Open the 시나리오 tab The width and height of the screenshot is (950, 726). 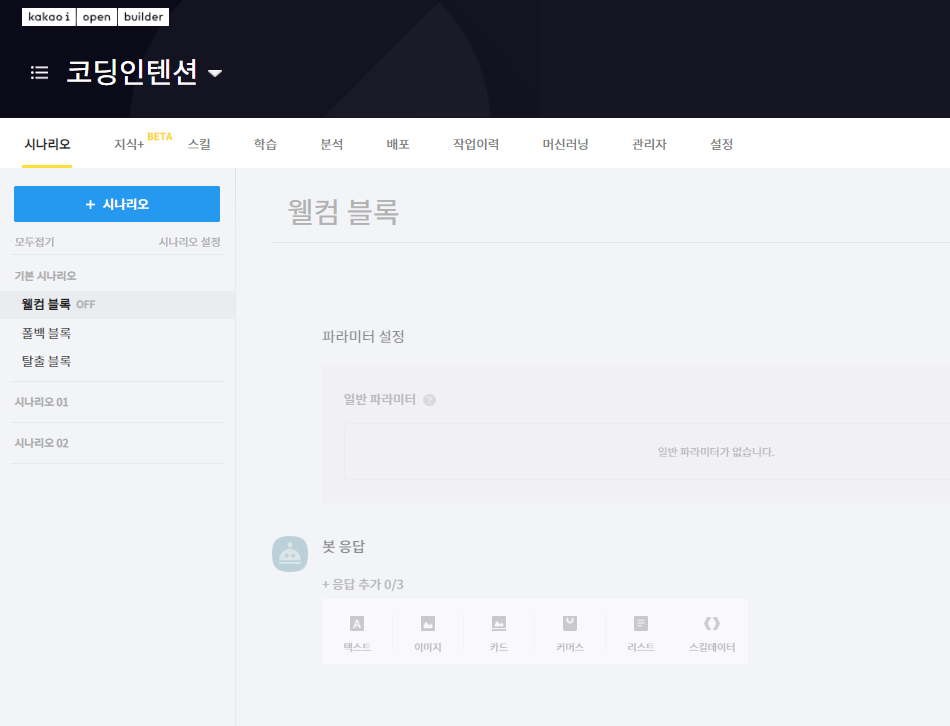(47, 144)
